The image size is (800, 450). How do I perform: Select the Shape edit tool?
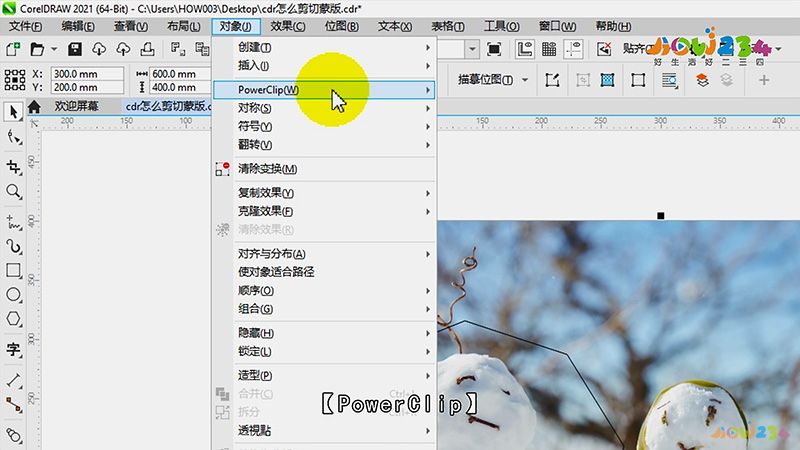[x=13, y=137]
